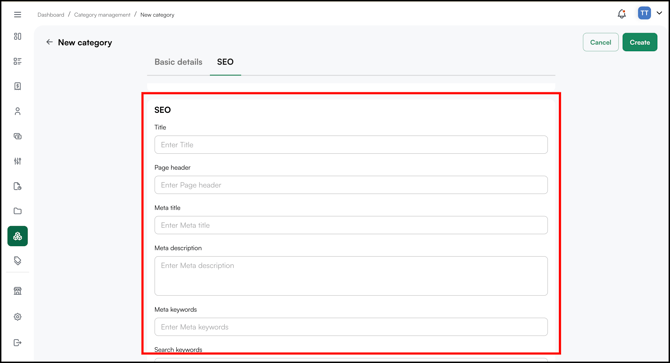Focus the Enter Title input field

pos(351,145)
